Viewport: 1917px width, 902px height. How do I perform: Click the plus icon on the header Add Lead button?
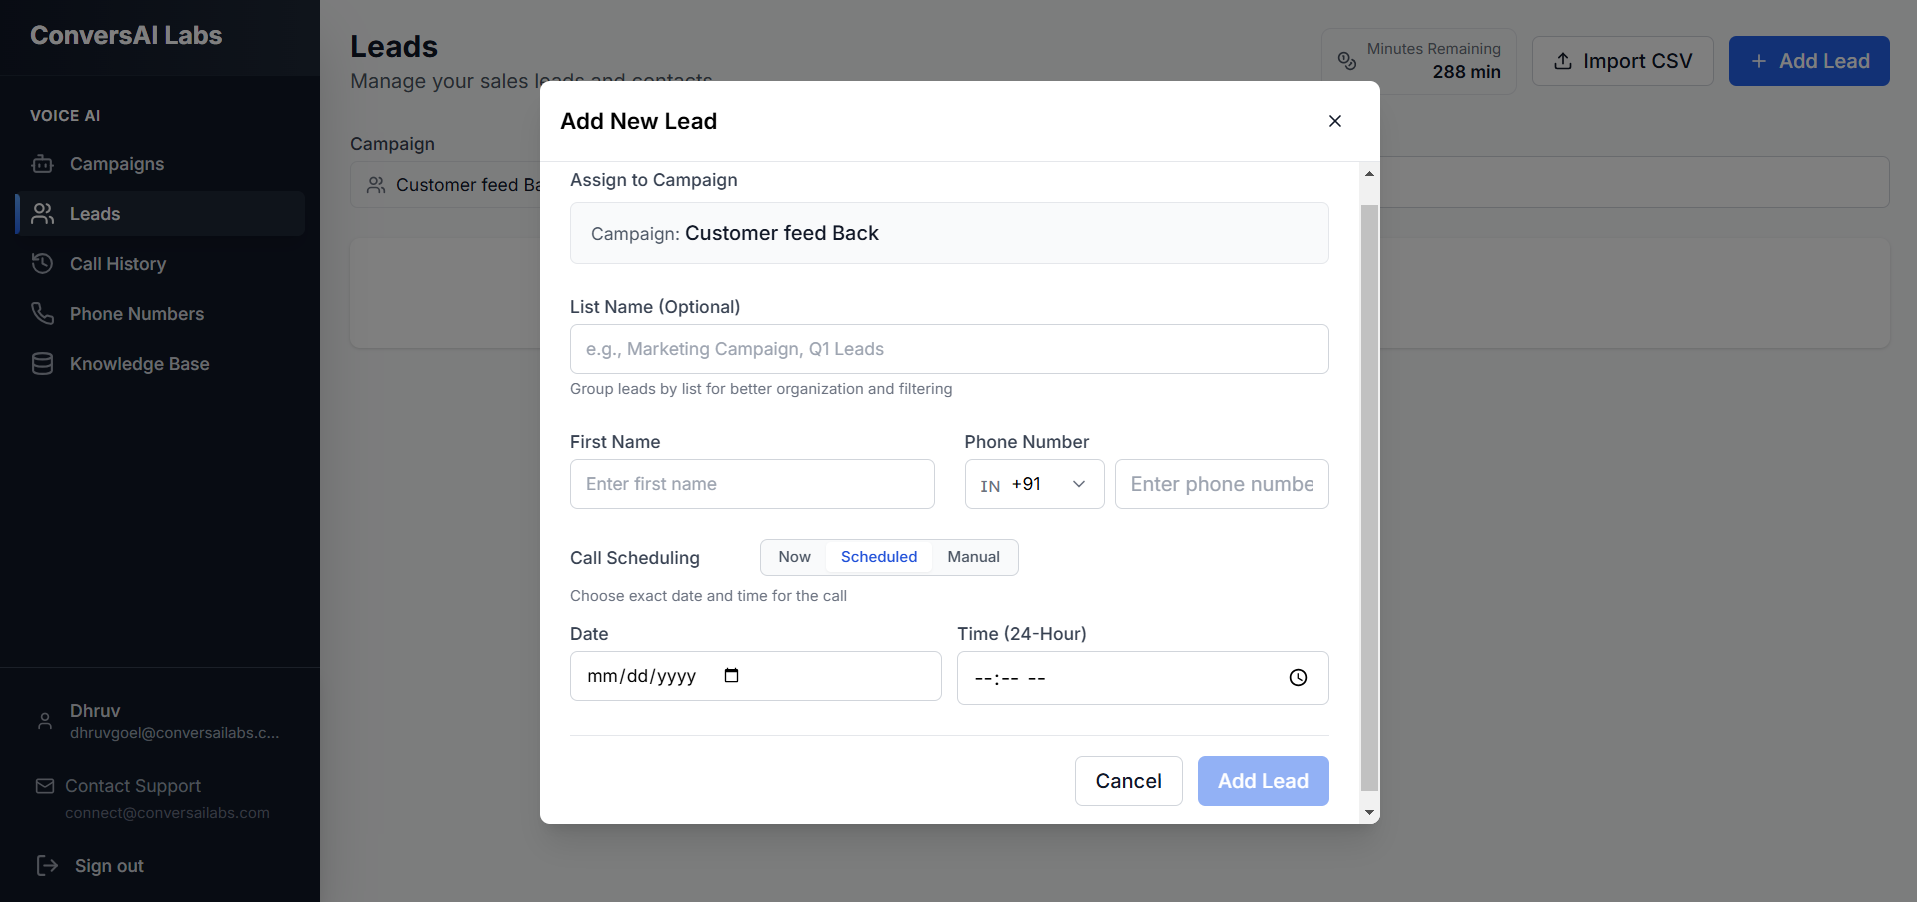[x=1759, y=61]
